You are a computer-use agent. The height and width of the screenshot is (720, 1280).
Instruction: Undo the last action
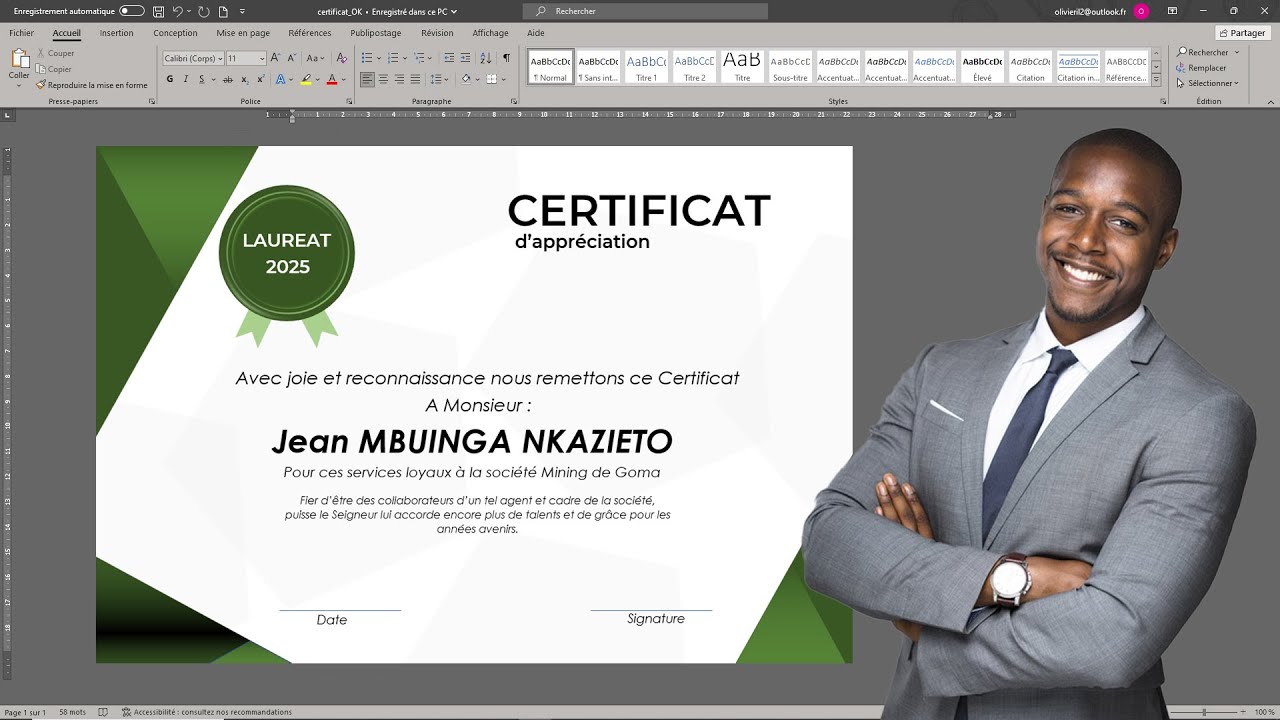click(177, 11)
